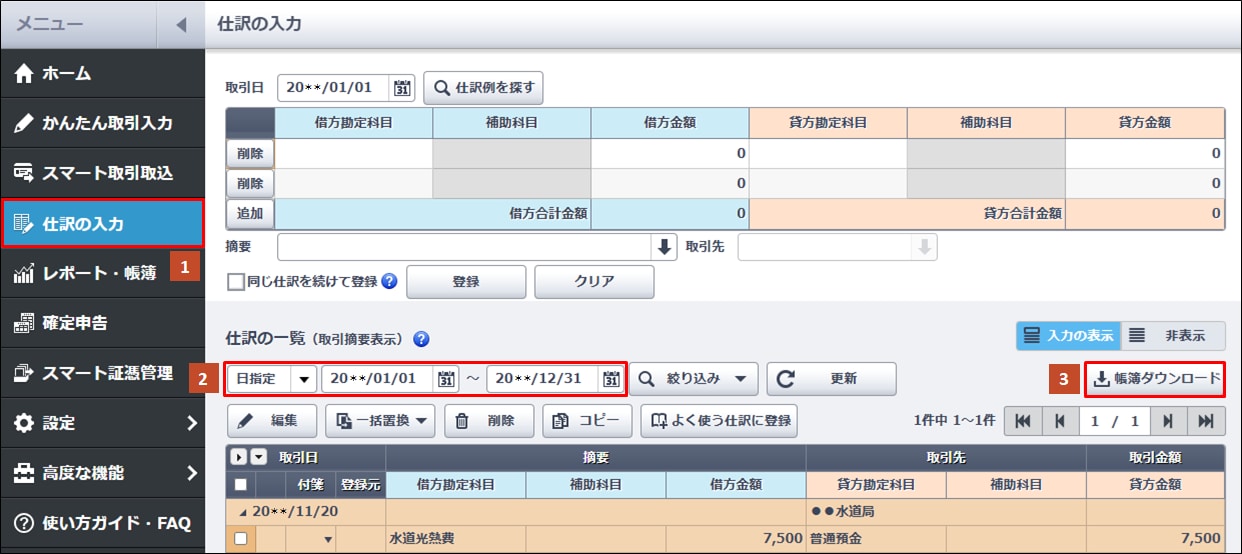Click the help icon next to 仕訳の一覧

[421, 339]
